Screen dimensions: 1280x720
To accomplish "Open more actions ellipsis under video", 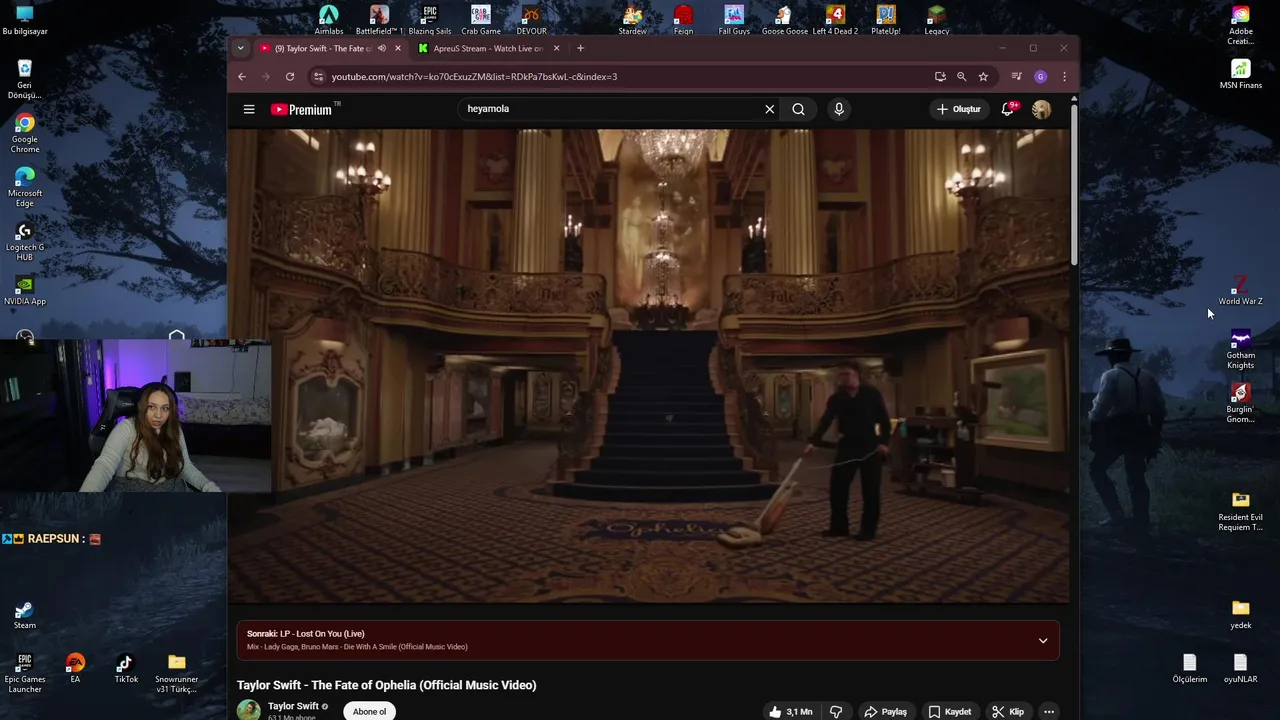I will click(1049, 711).
